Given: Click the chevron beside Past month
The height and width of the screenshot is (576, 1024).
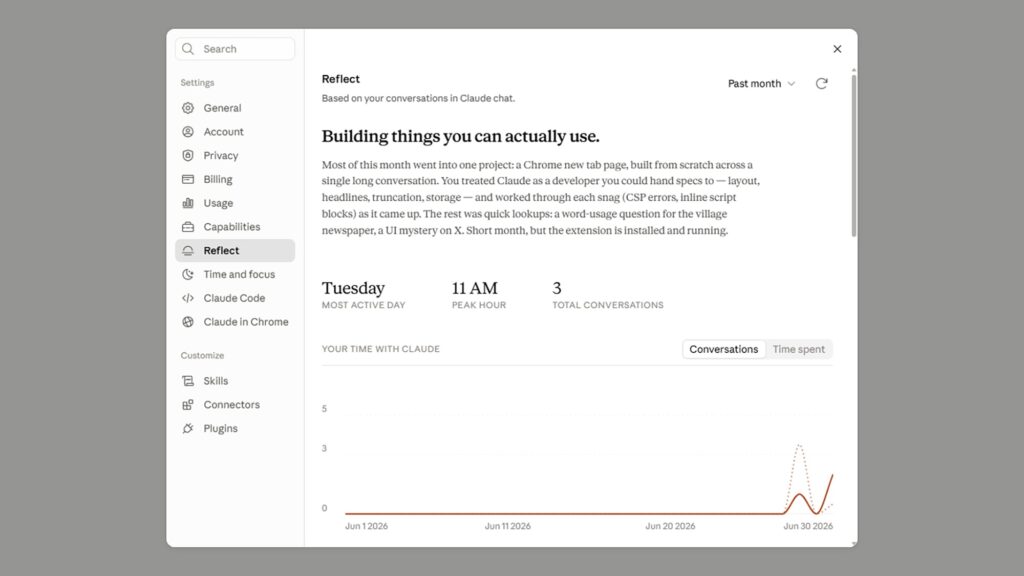Looking at the screenshot, I should point(792,84).
